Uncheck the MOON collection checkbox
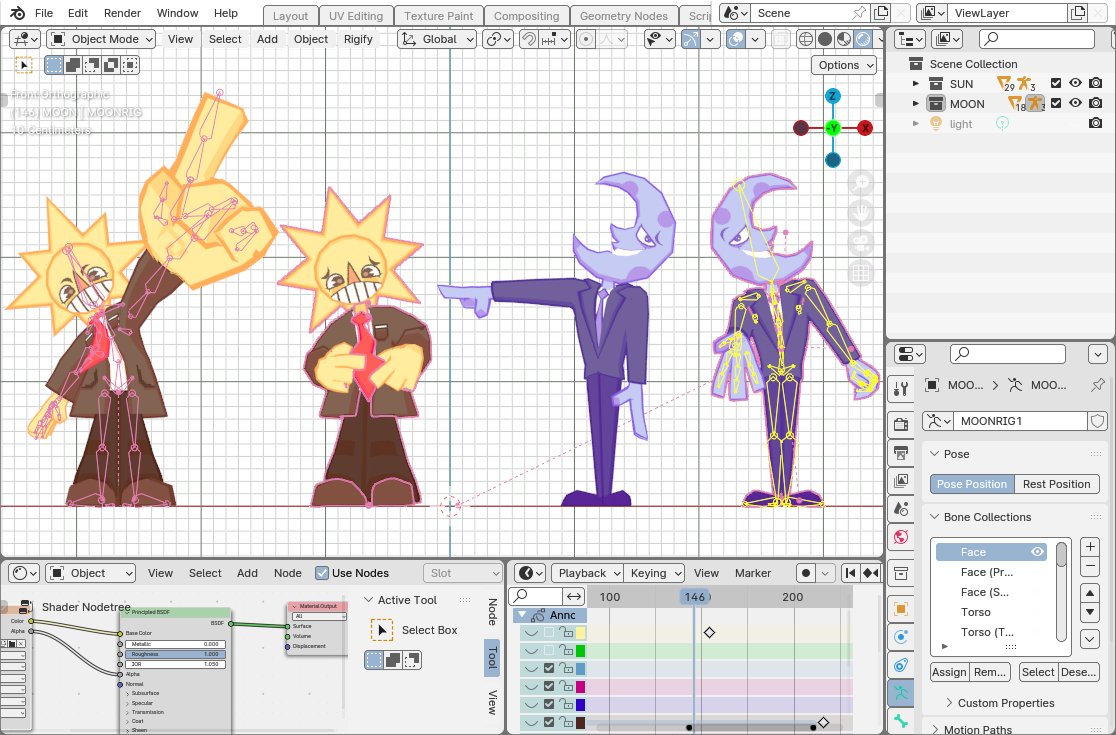Image resolution: width=1116 pixels, height=735 pixels. coord(1057,103)
